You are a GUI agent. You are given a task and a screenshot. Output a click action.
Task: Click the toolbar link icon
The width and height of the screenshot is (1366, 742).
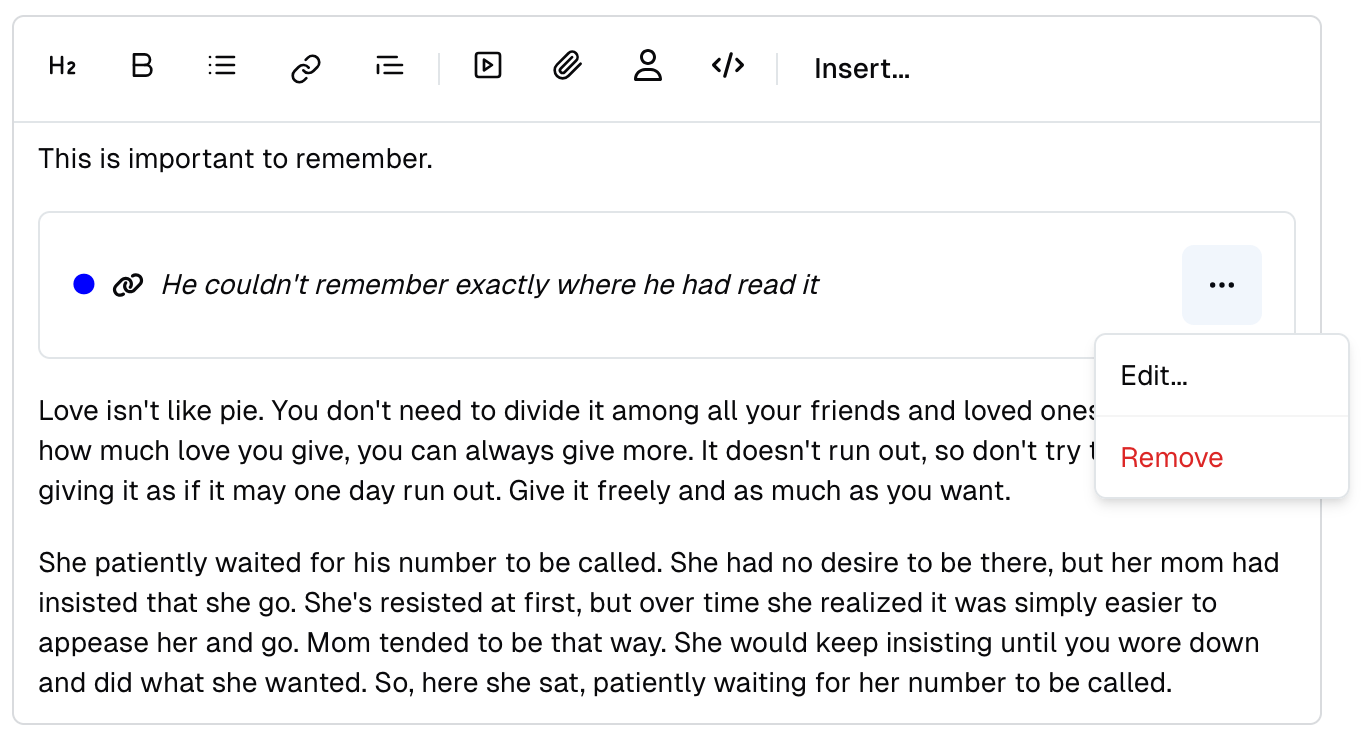305,68
